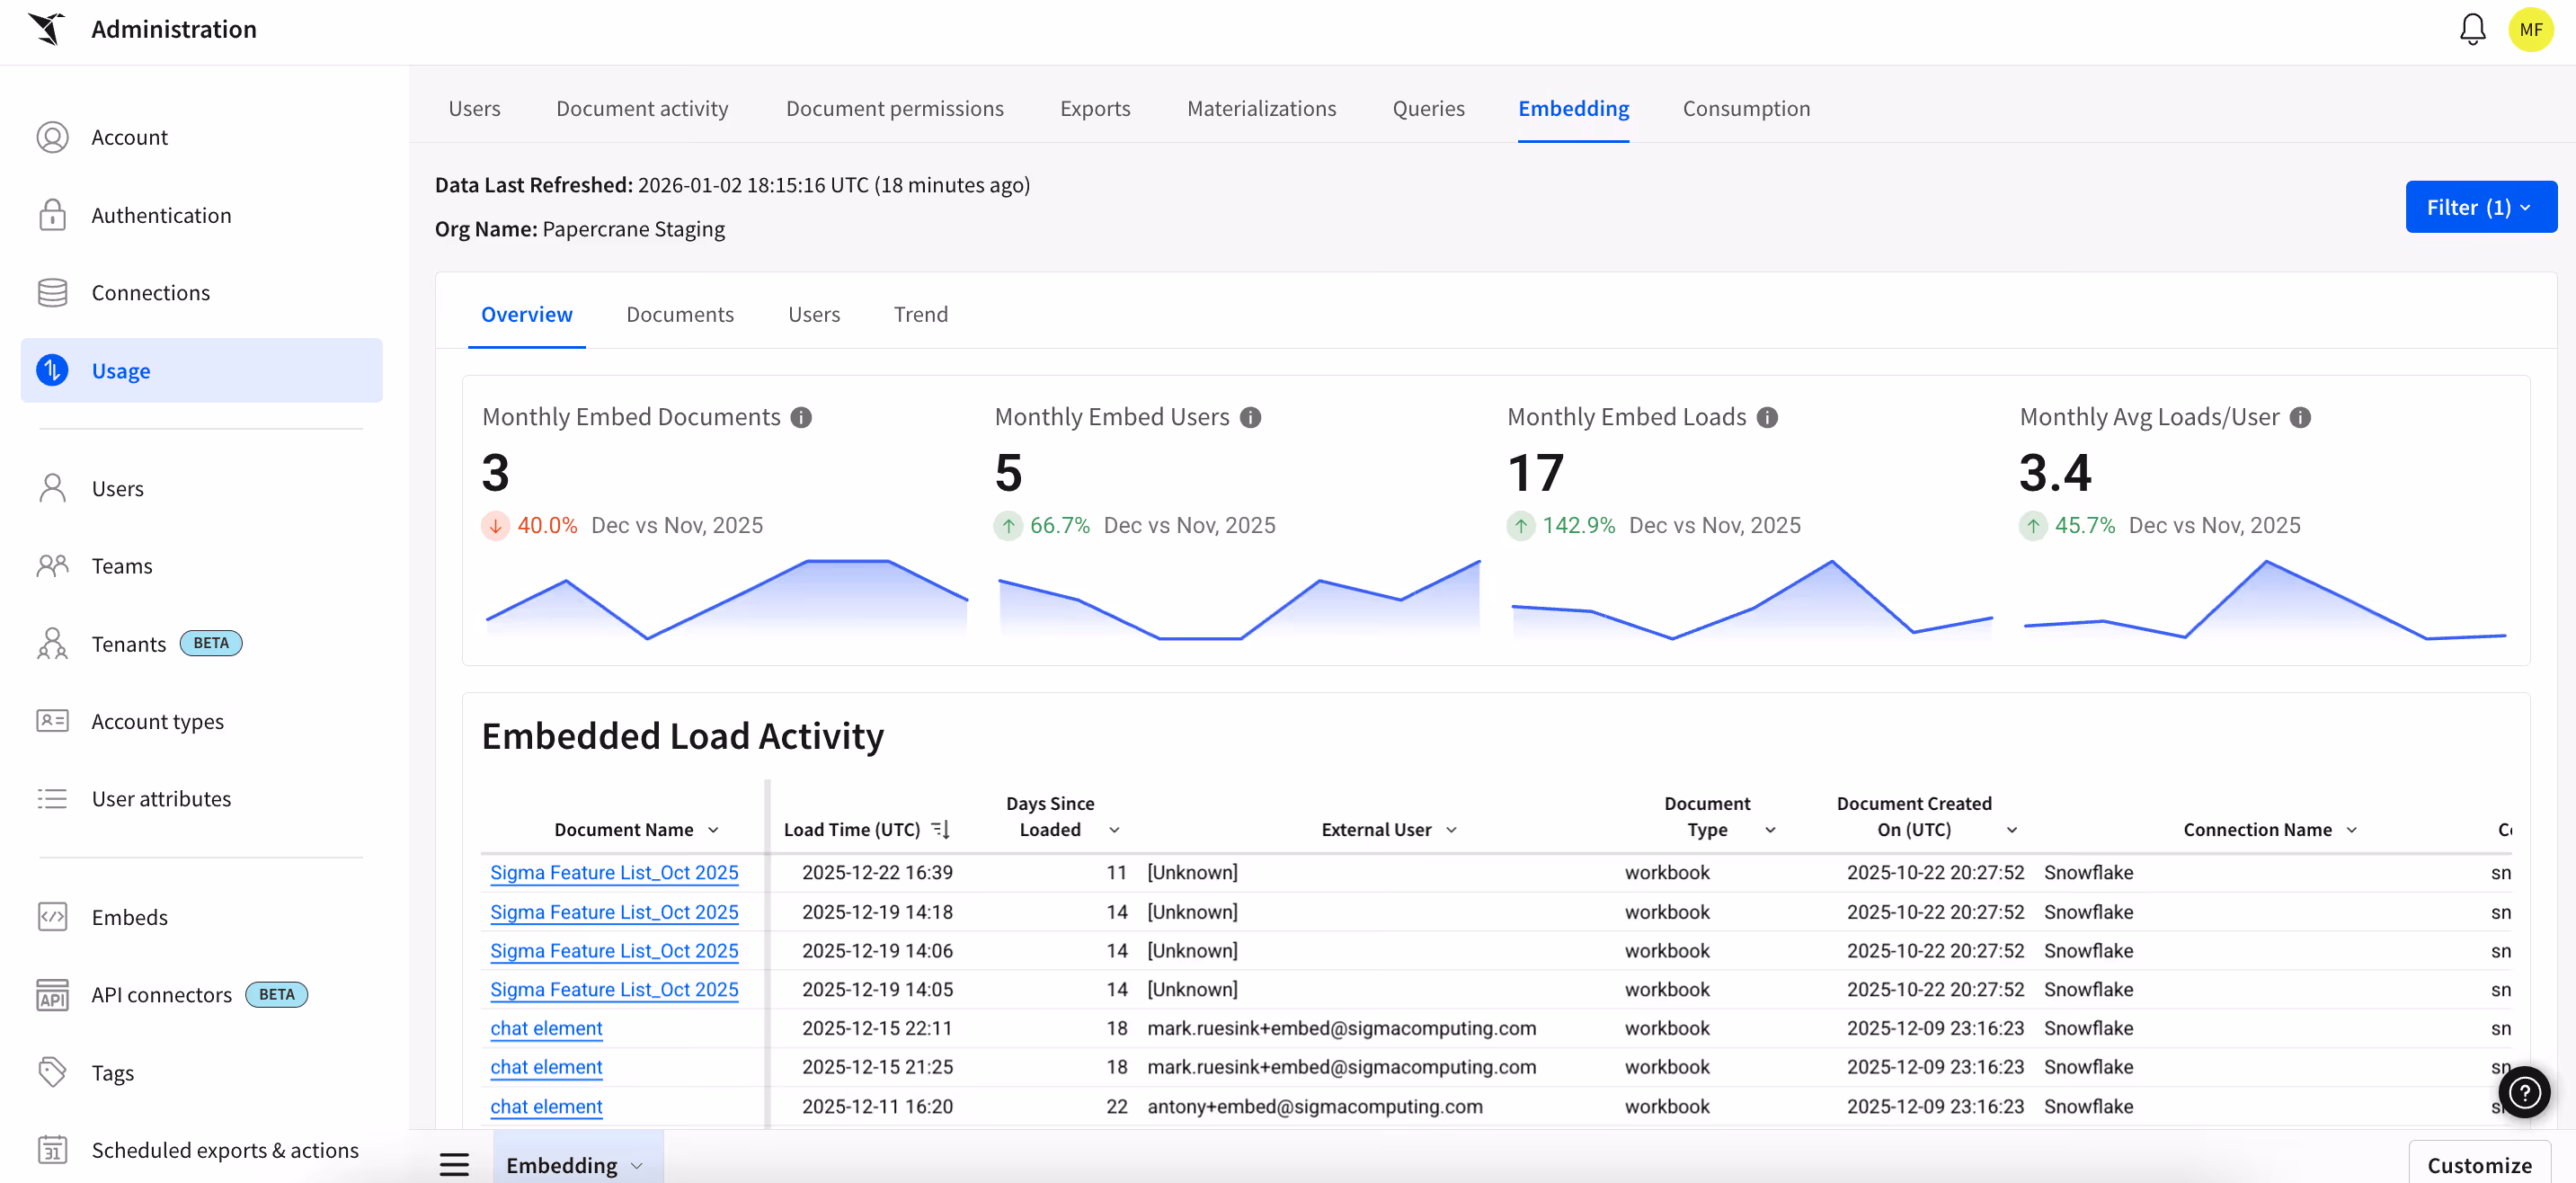This screenshot has width=2576, height=1183.
Task: Open Connections in the sidebar
Action: 150,292
